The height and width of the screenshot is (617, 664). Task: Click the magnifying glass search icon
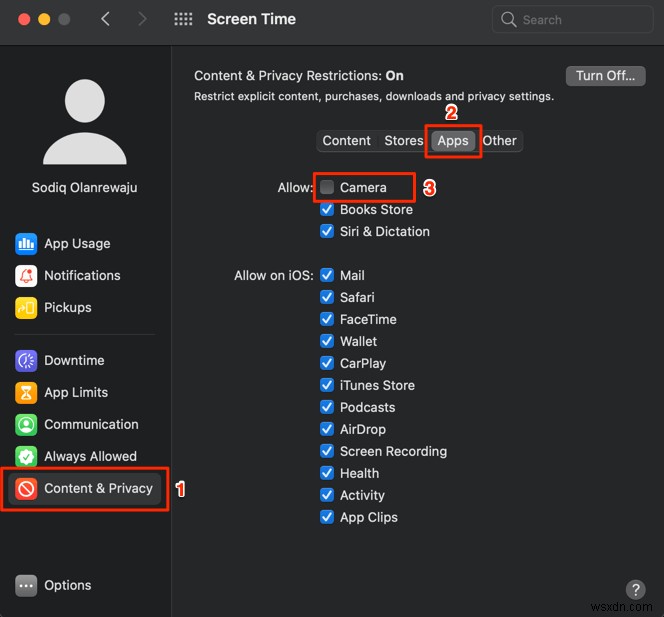click(508, 19)
